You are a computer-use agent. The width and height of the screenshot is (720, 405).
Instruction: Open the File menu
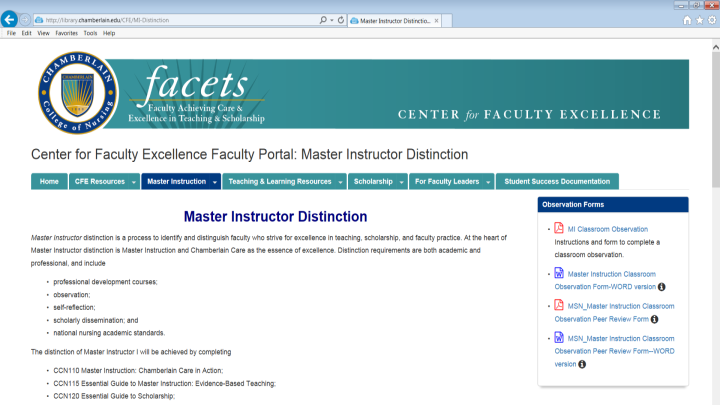[x=11, y=33]
